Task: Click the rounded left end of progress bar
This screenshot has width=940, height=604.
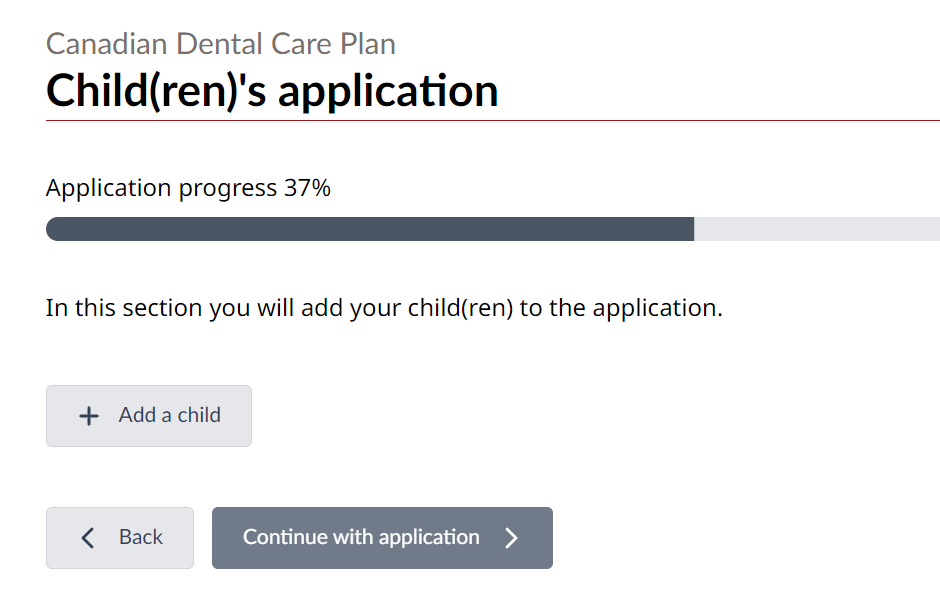Action: 54,229
